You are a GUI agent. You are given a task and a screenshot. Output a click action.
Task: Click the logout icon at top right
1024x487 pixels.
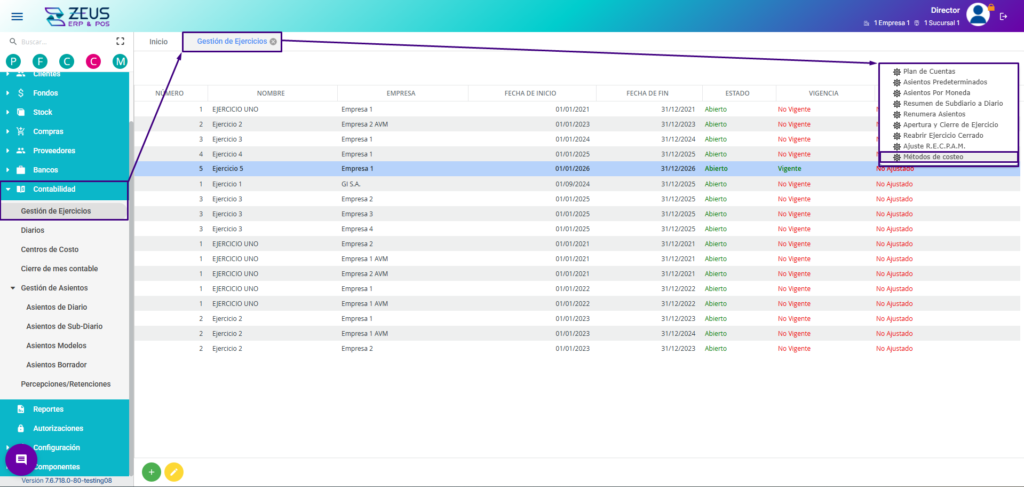[1003, 16]
